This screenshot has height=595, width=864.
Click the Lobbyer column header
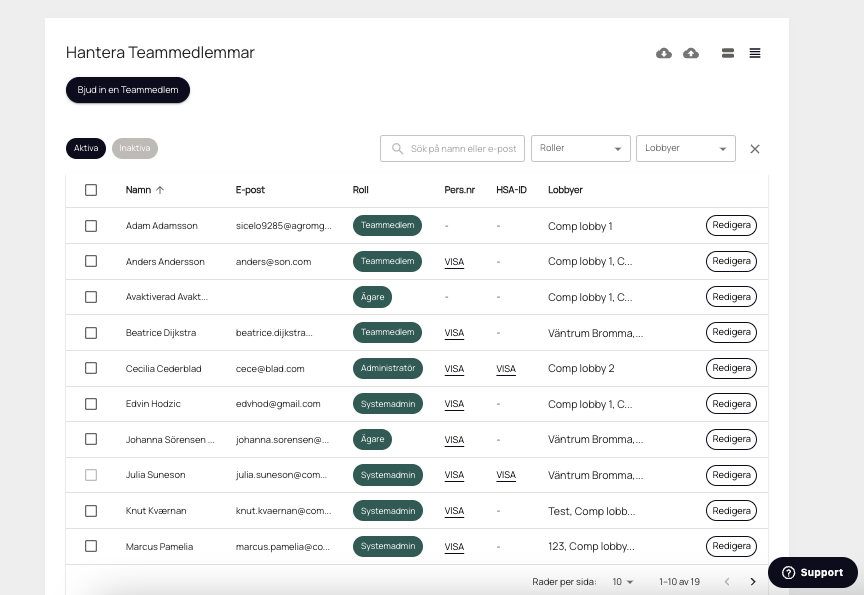(x=565, y=190)
